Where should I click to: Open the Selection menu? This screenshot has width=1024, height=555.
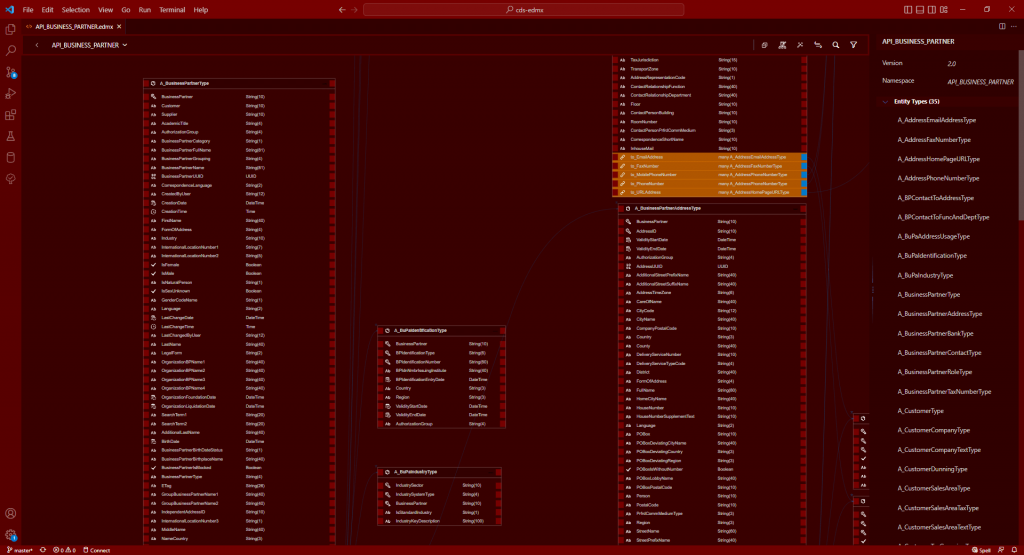76,10
